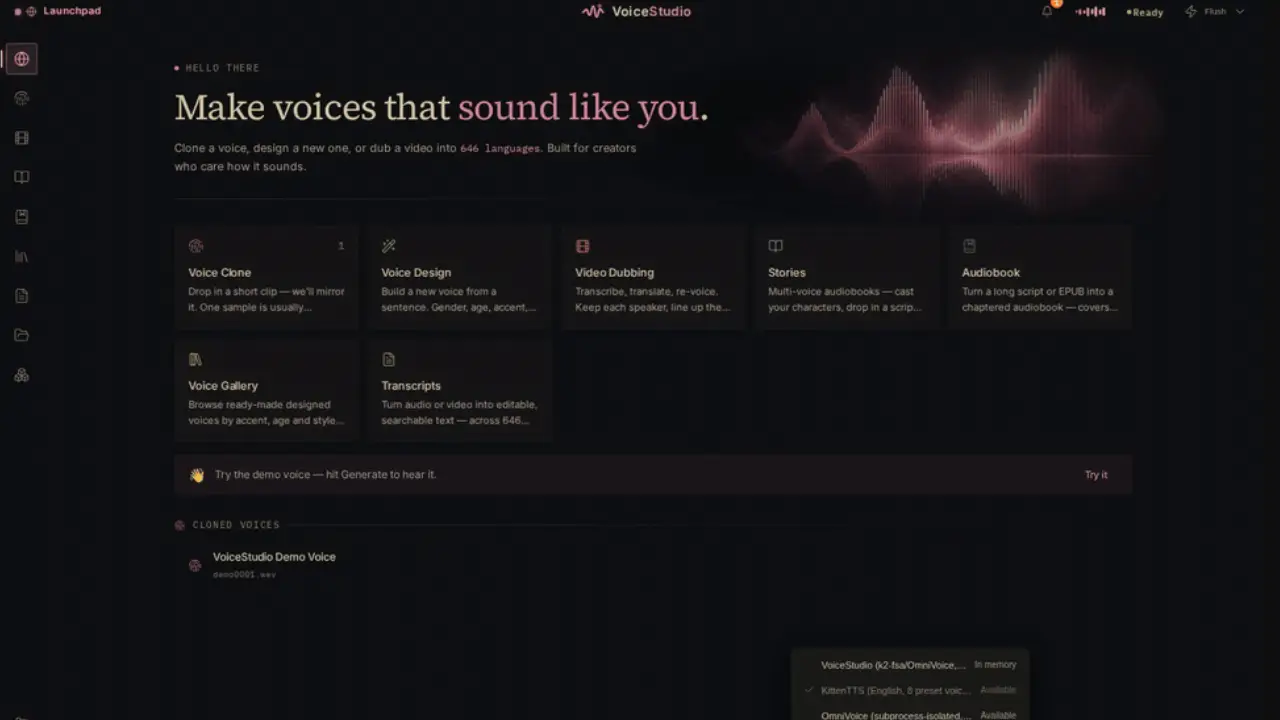1280x720 pixels.
Task: Open the folder icon in sidebar
Action: 21,335
